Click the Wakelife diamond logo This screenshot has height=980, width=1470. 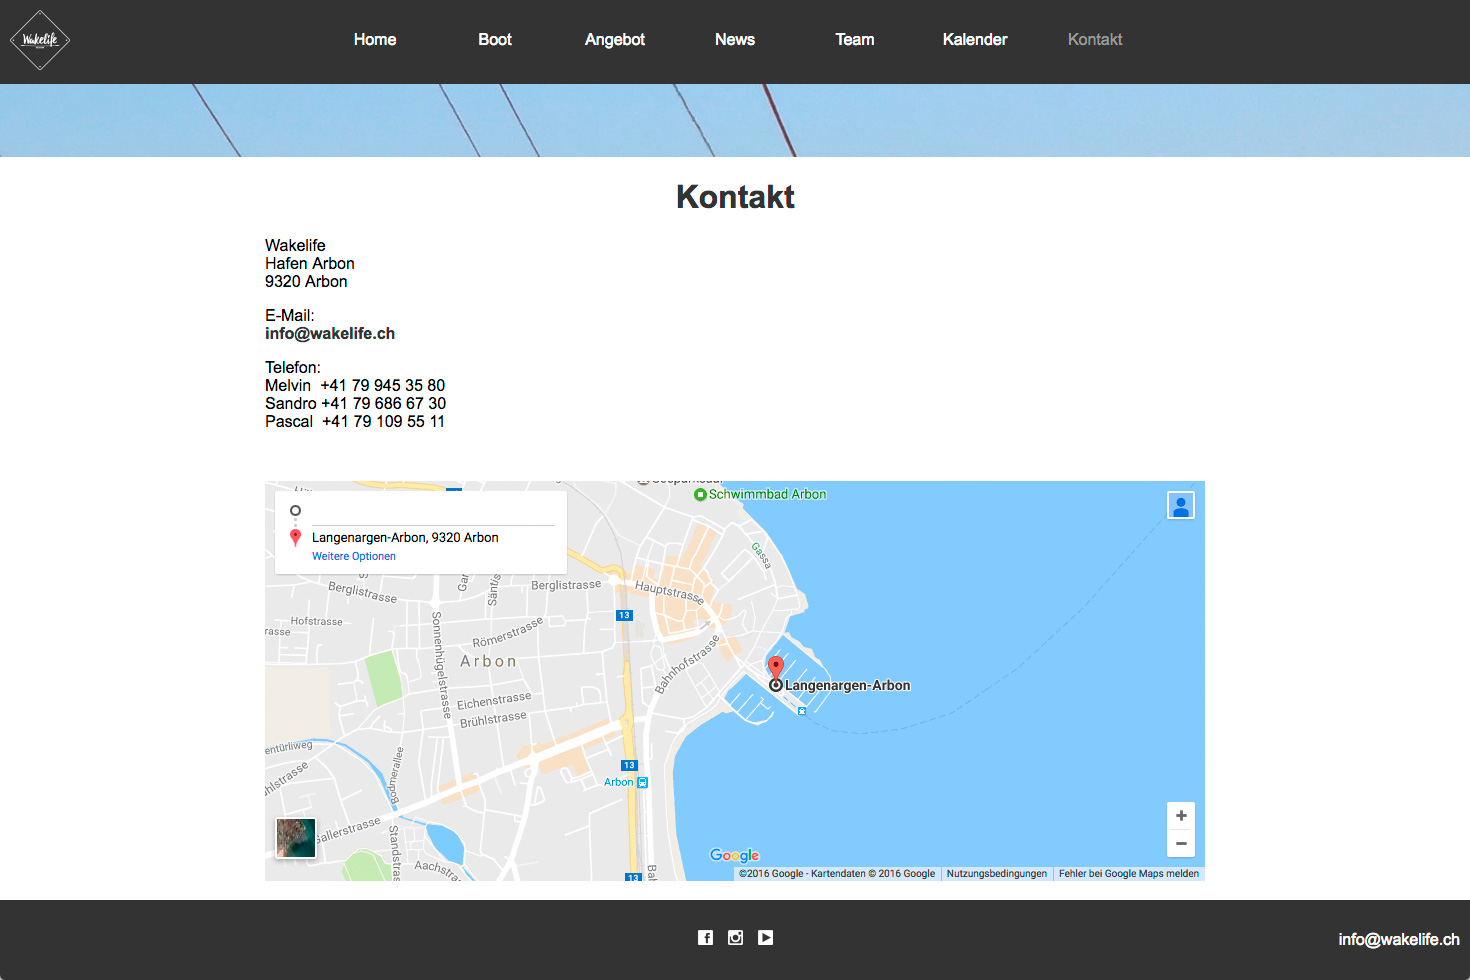[x=39, y=40]
